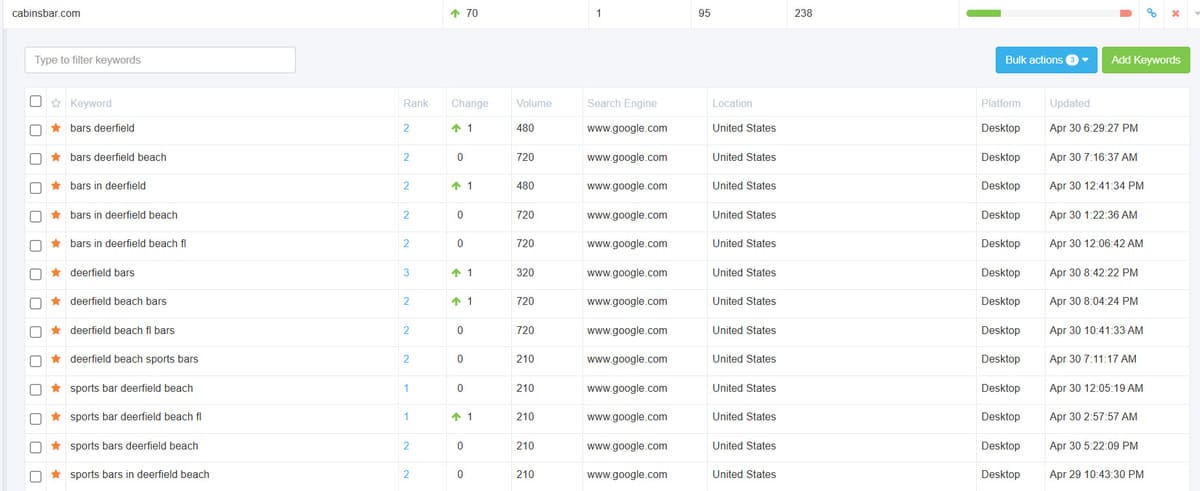Sort by the Updated column header

[x=1070, y=103]
